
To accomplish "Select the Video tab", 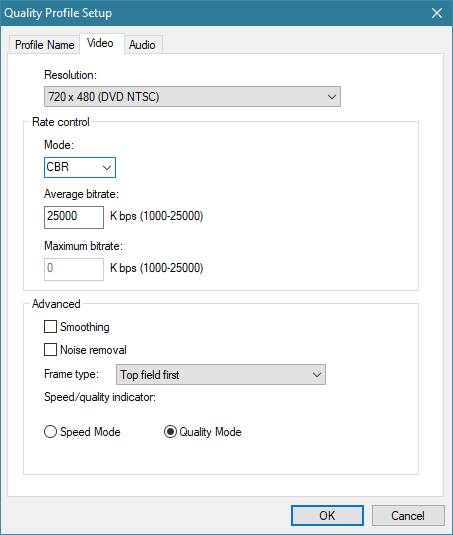I will click(101, 43).
